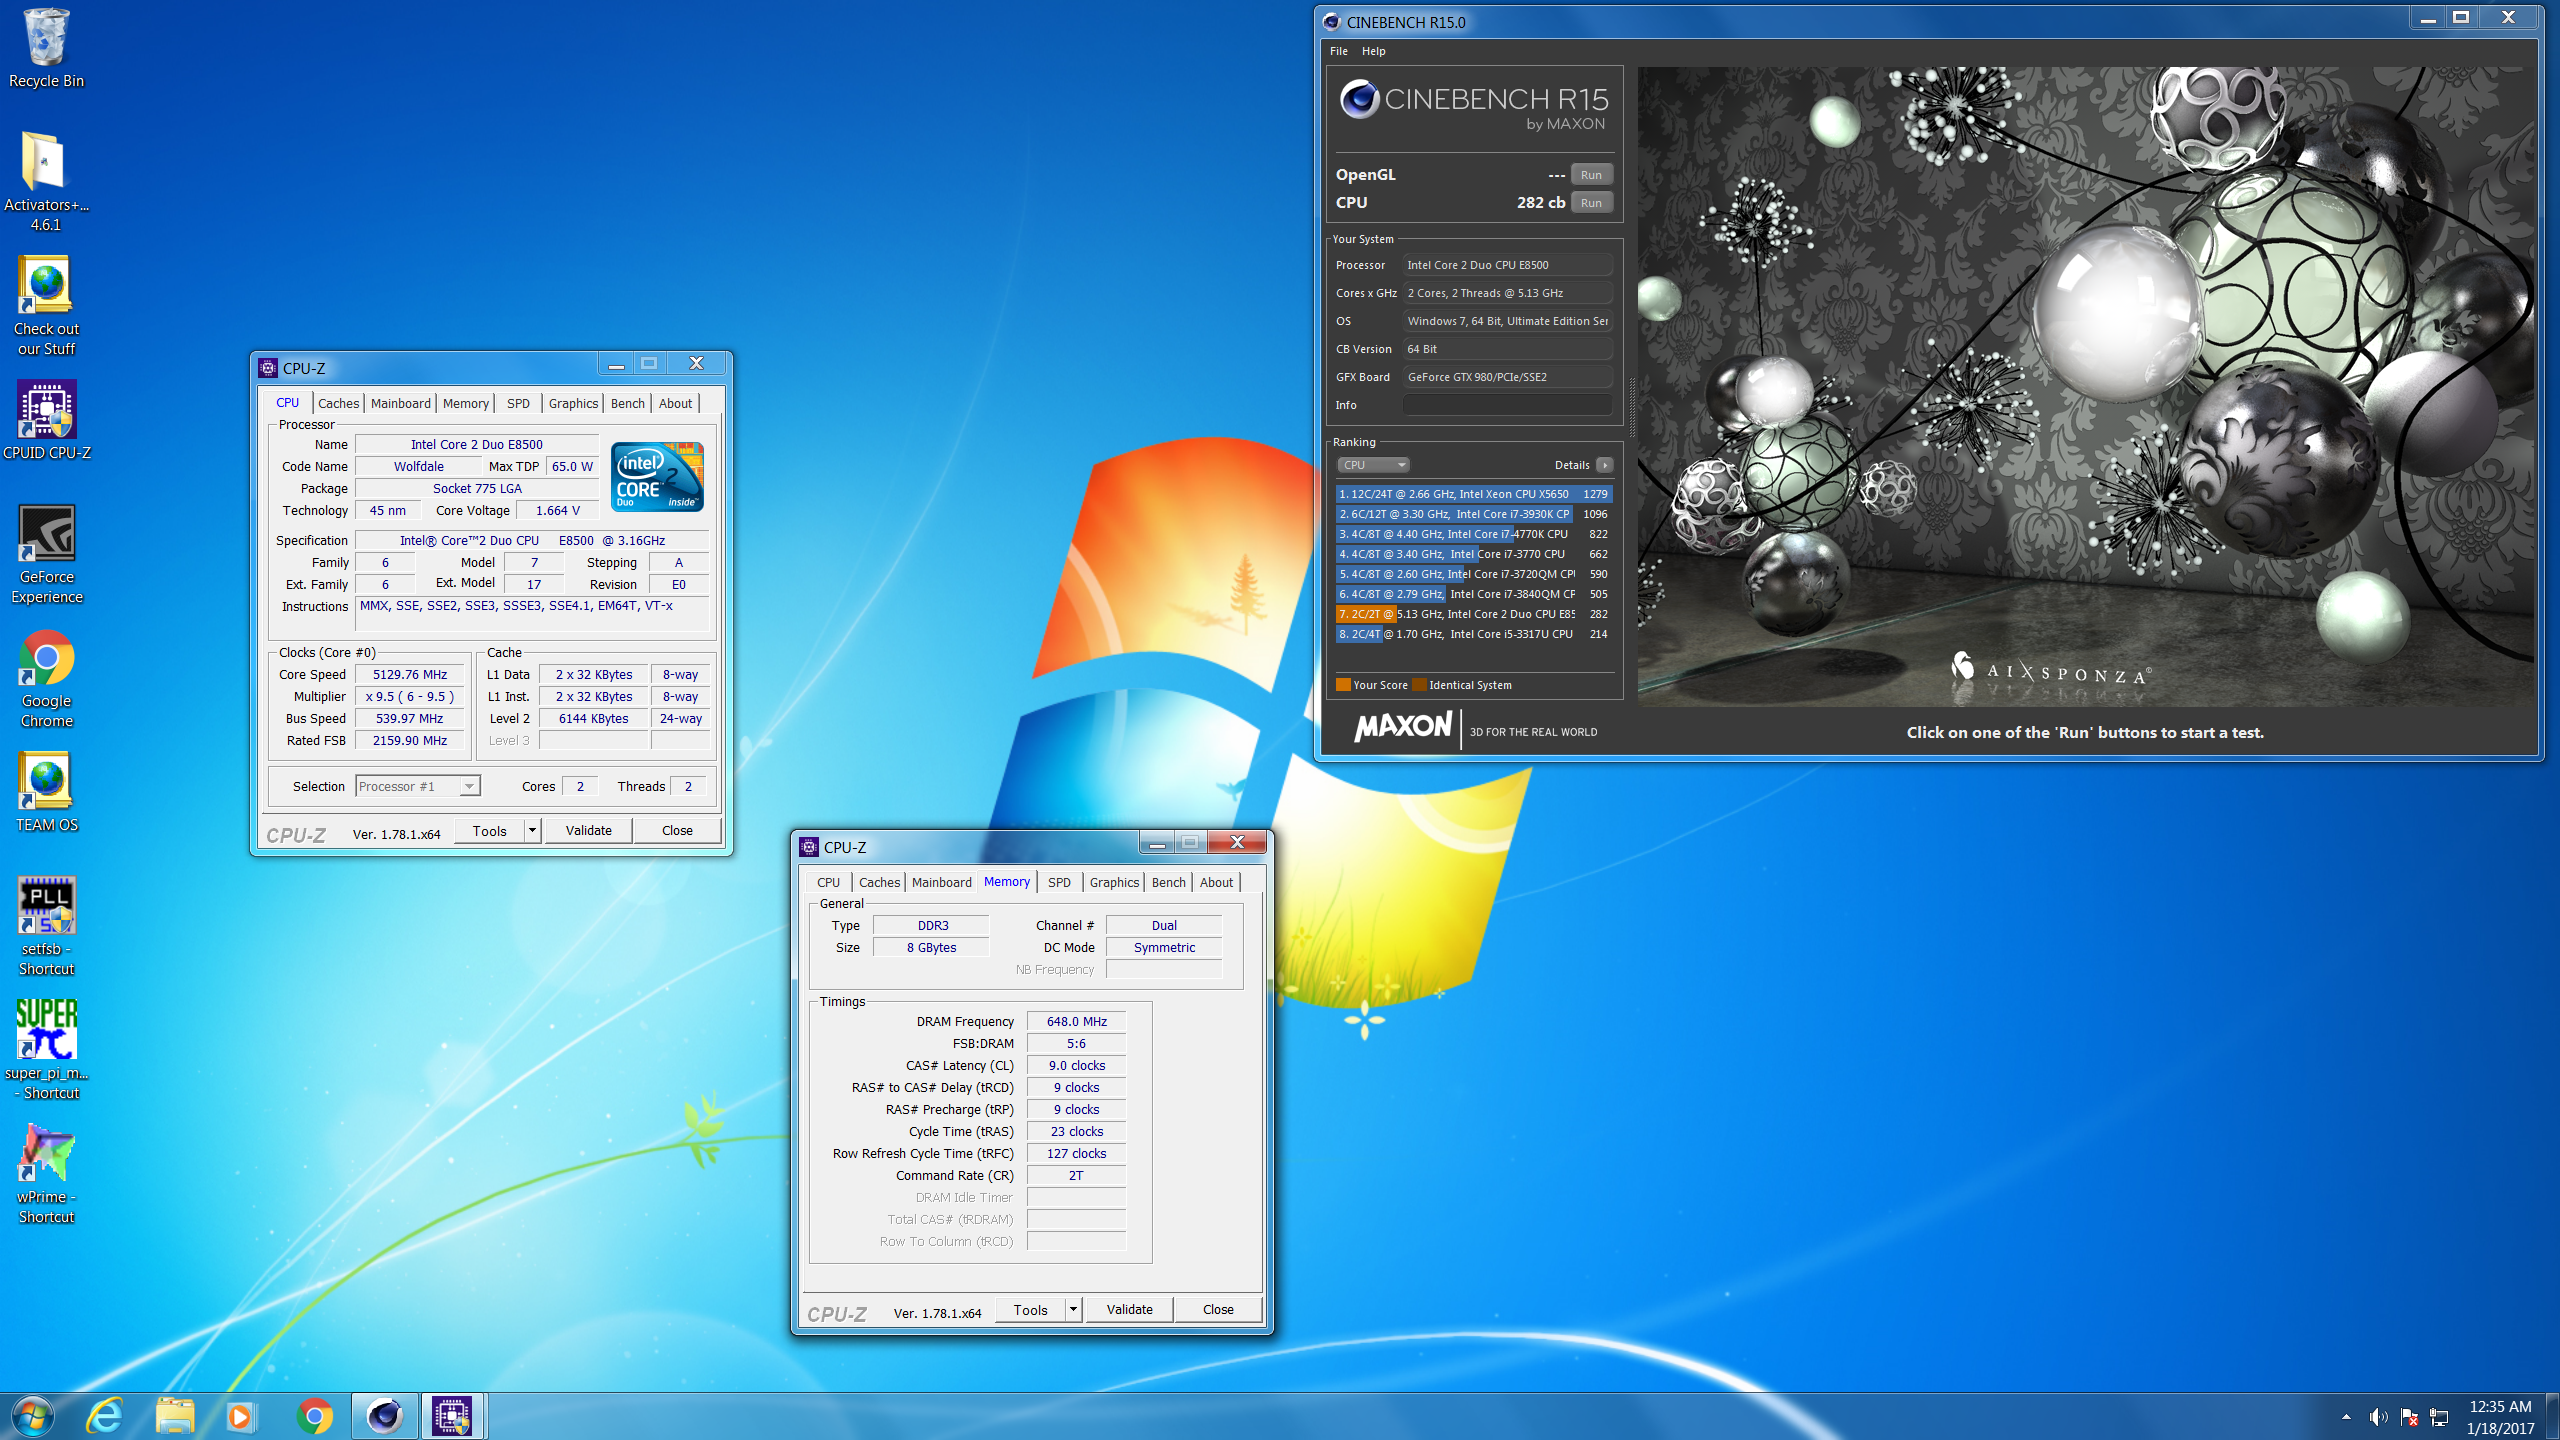Image resolution: width=2560 pixels, height=1440 pixels.
Task: Open Memory tab in CPU-Z CPU window
Action: [x=466, y=403]
